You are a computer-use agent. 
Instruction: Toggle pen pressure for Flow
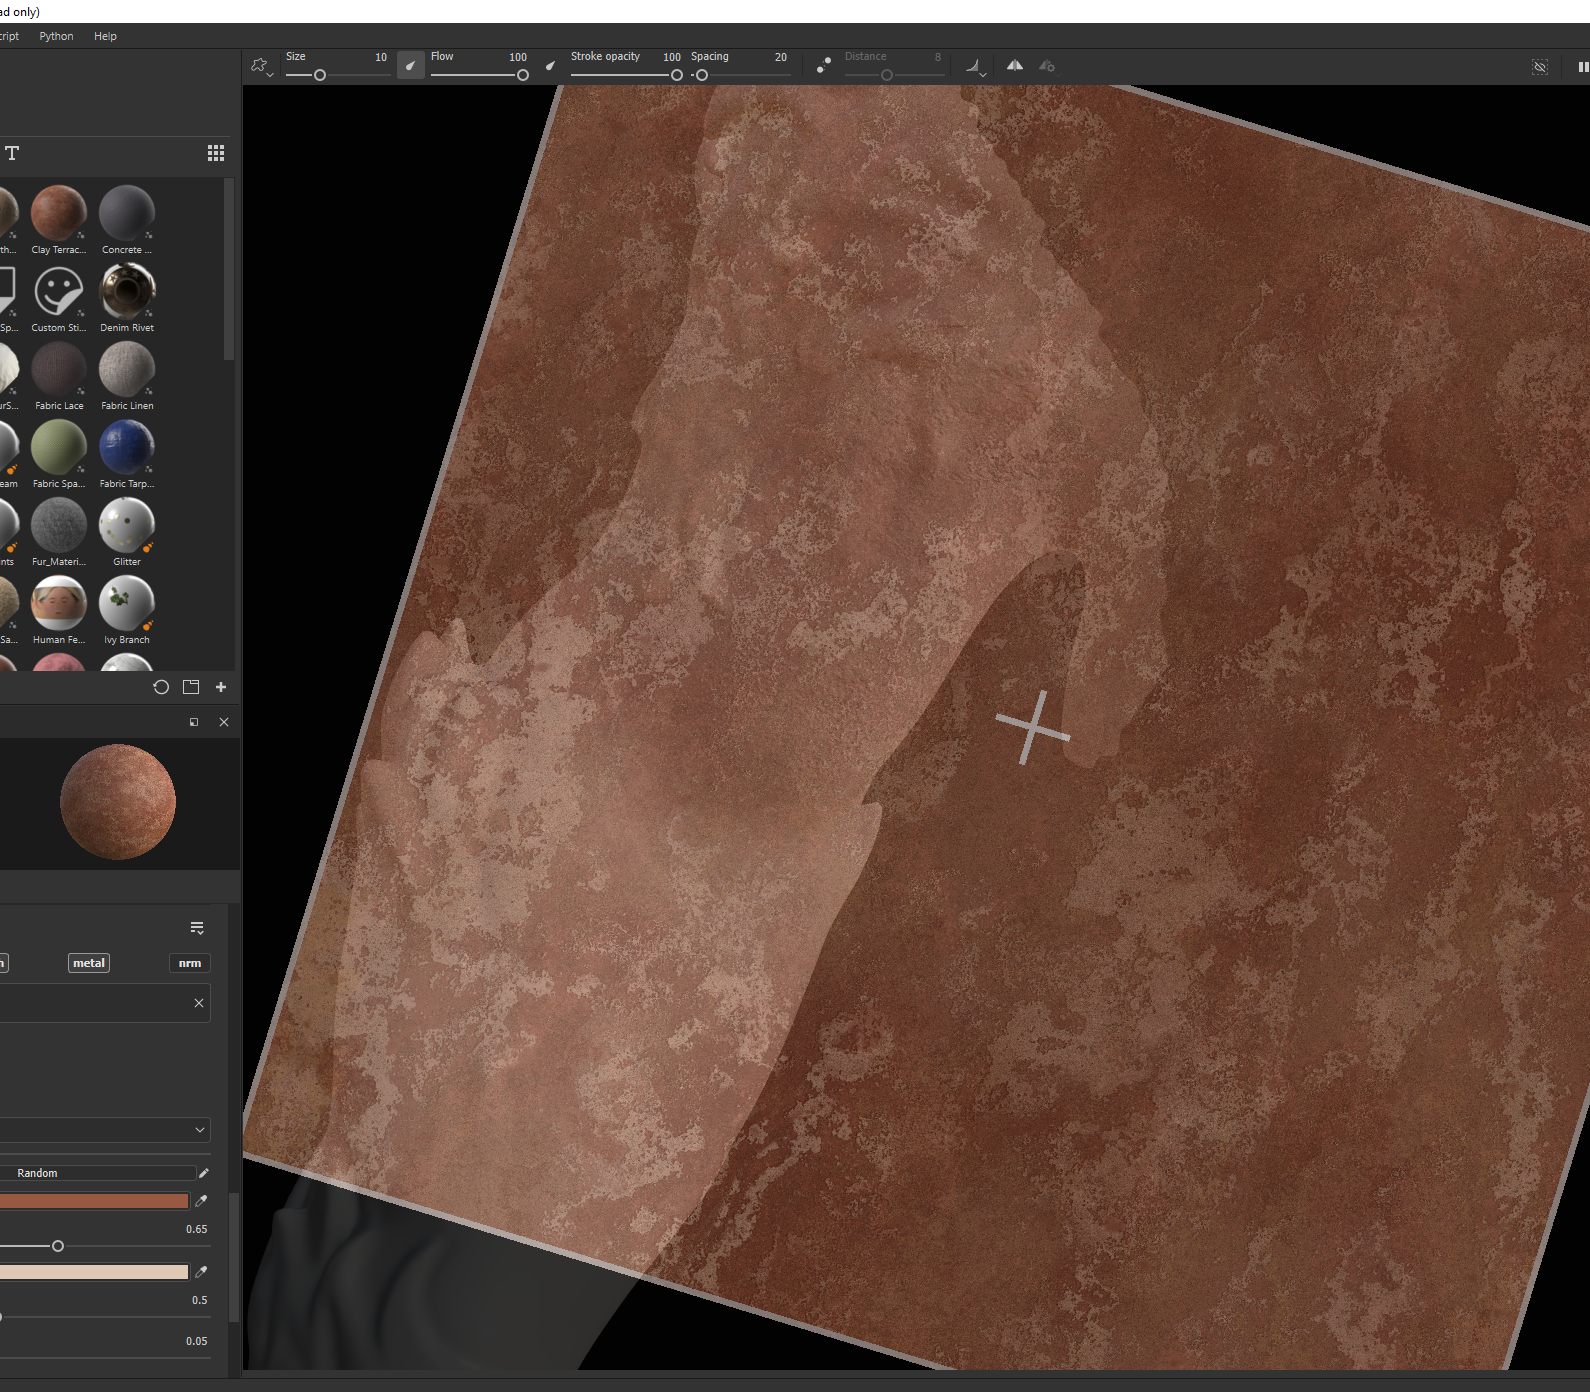tap(550, 66)
